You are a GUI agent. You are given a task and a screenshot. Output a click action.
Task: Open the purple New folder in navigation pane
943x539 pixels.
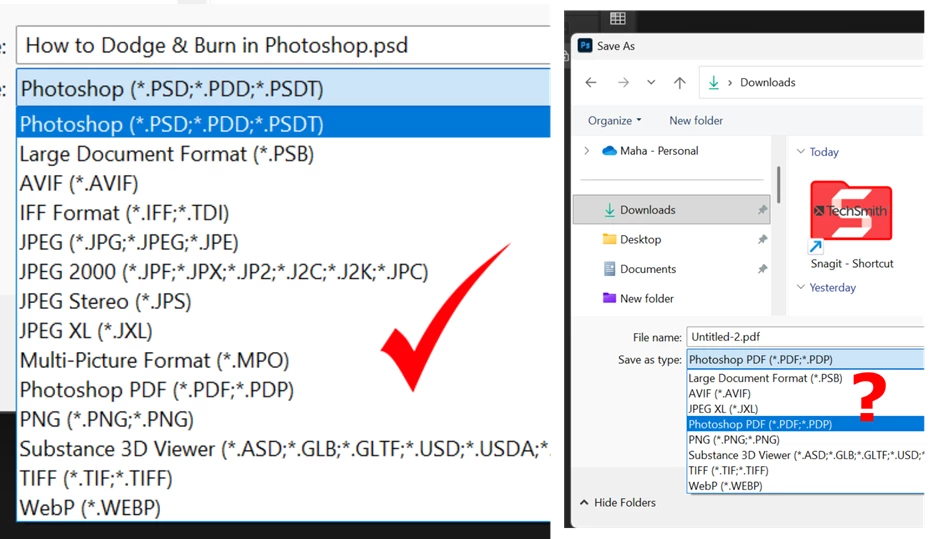pyautogui.click(x=647, y=298)
